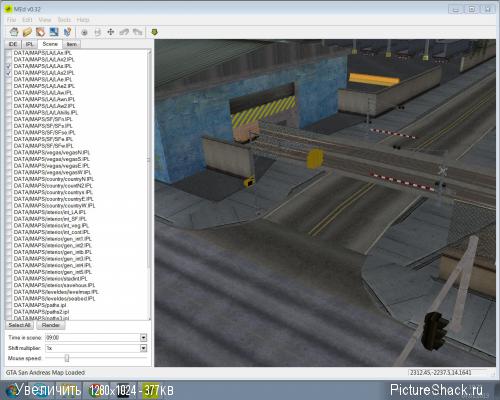Enable the countryN.IPL checkbox
The height and width of the screenshot is (400, 500).
coord(9,179)
